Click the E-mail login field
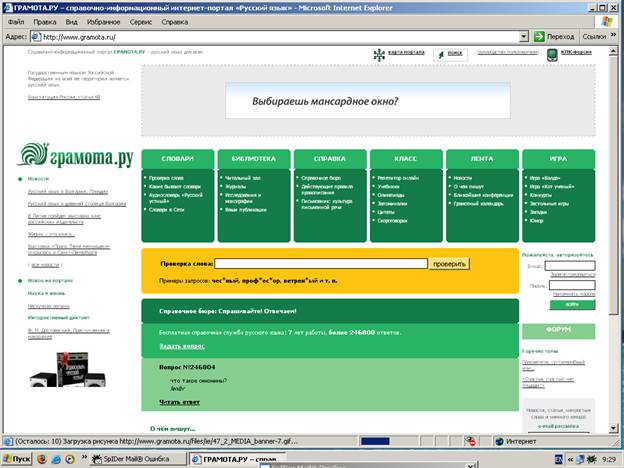 point(570,265)
